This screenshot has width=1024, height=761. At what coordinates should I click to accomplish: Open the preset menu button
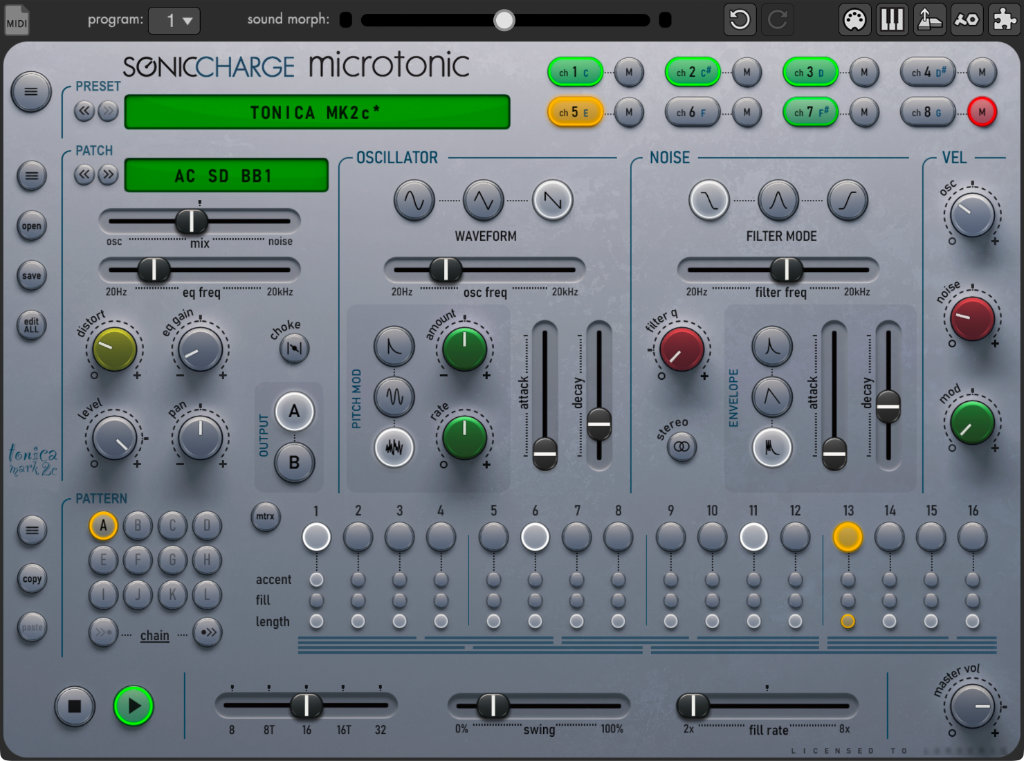pos(31,91)
